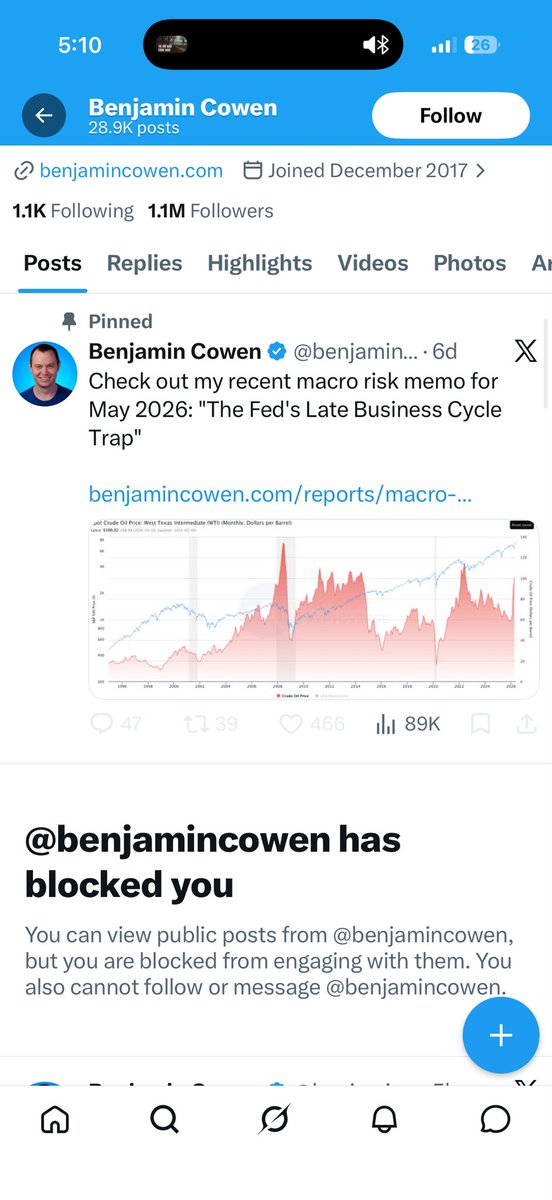Reply to the pinned post
This screenshot has height=1200, width=552.
click(x=116, y=723)
